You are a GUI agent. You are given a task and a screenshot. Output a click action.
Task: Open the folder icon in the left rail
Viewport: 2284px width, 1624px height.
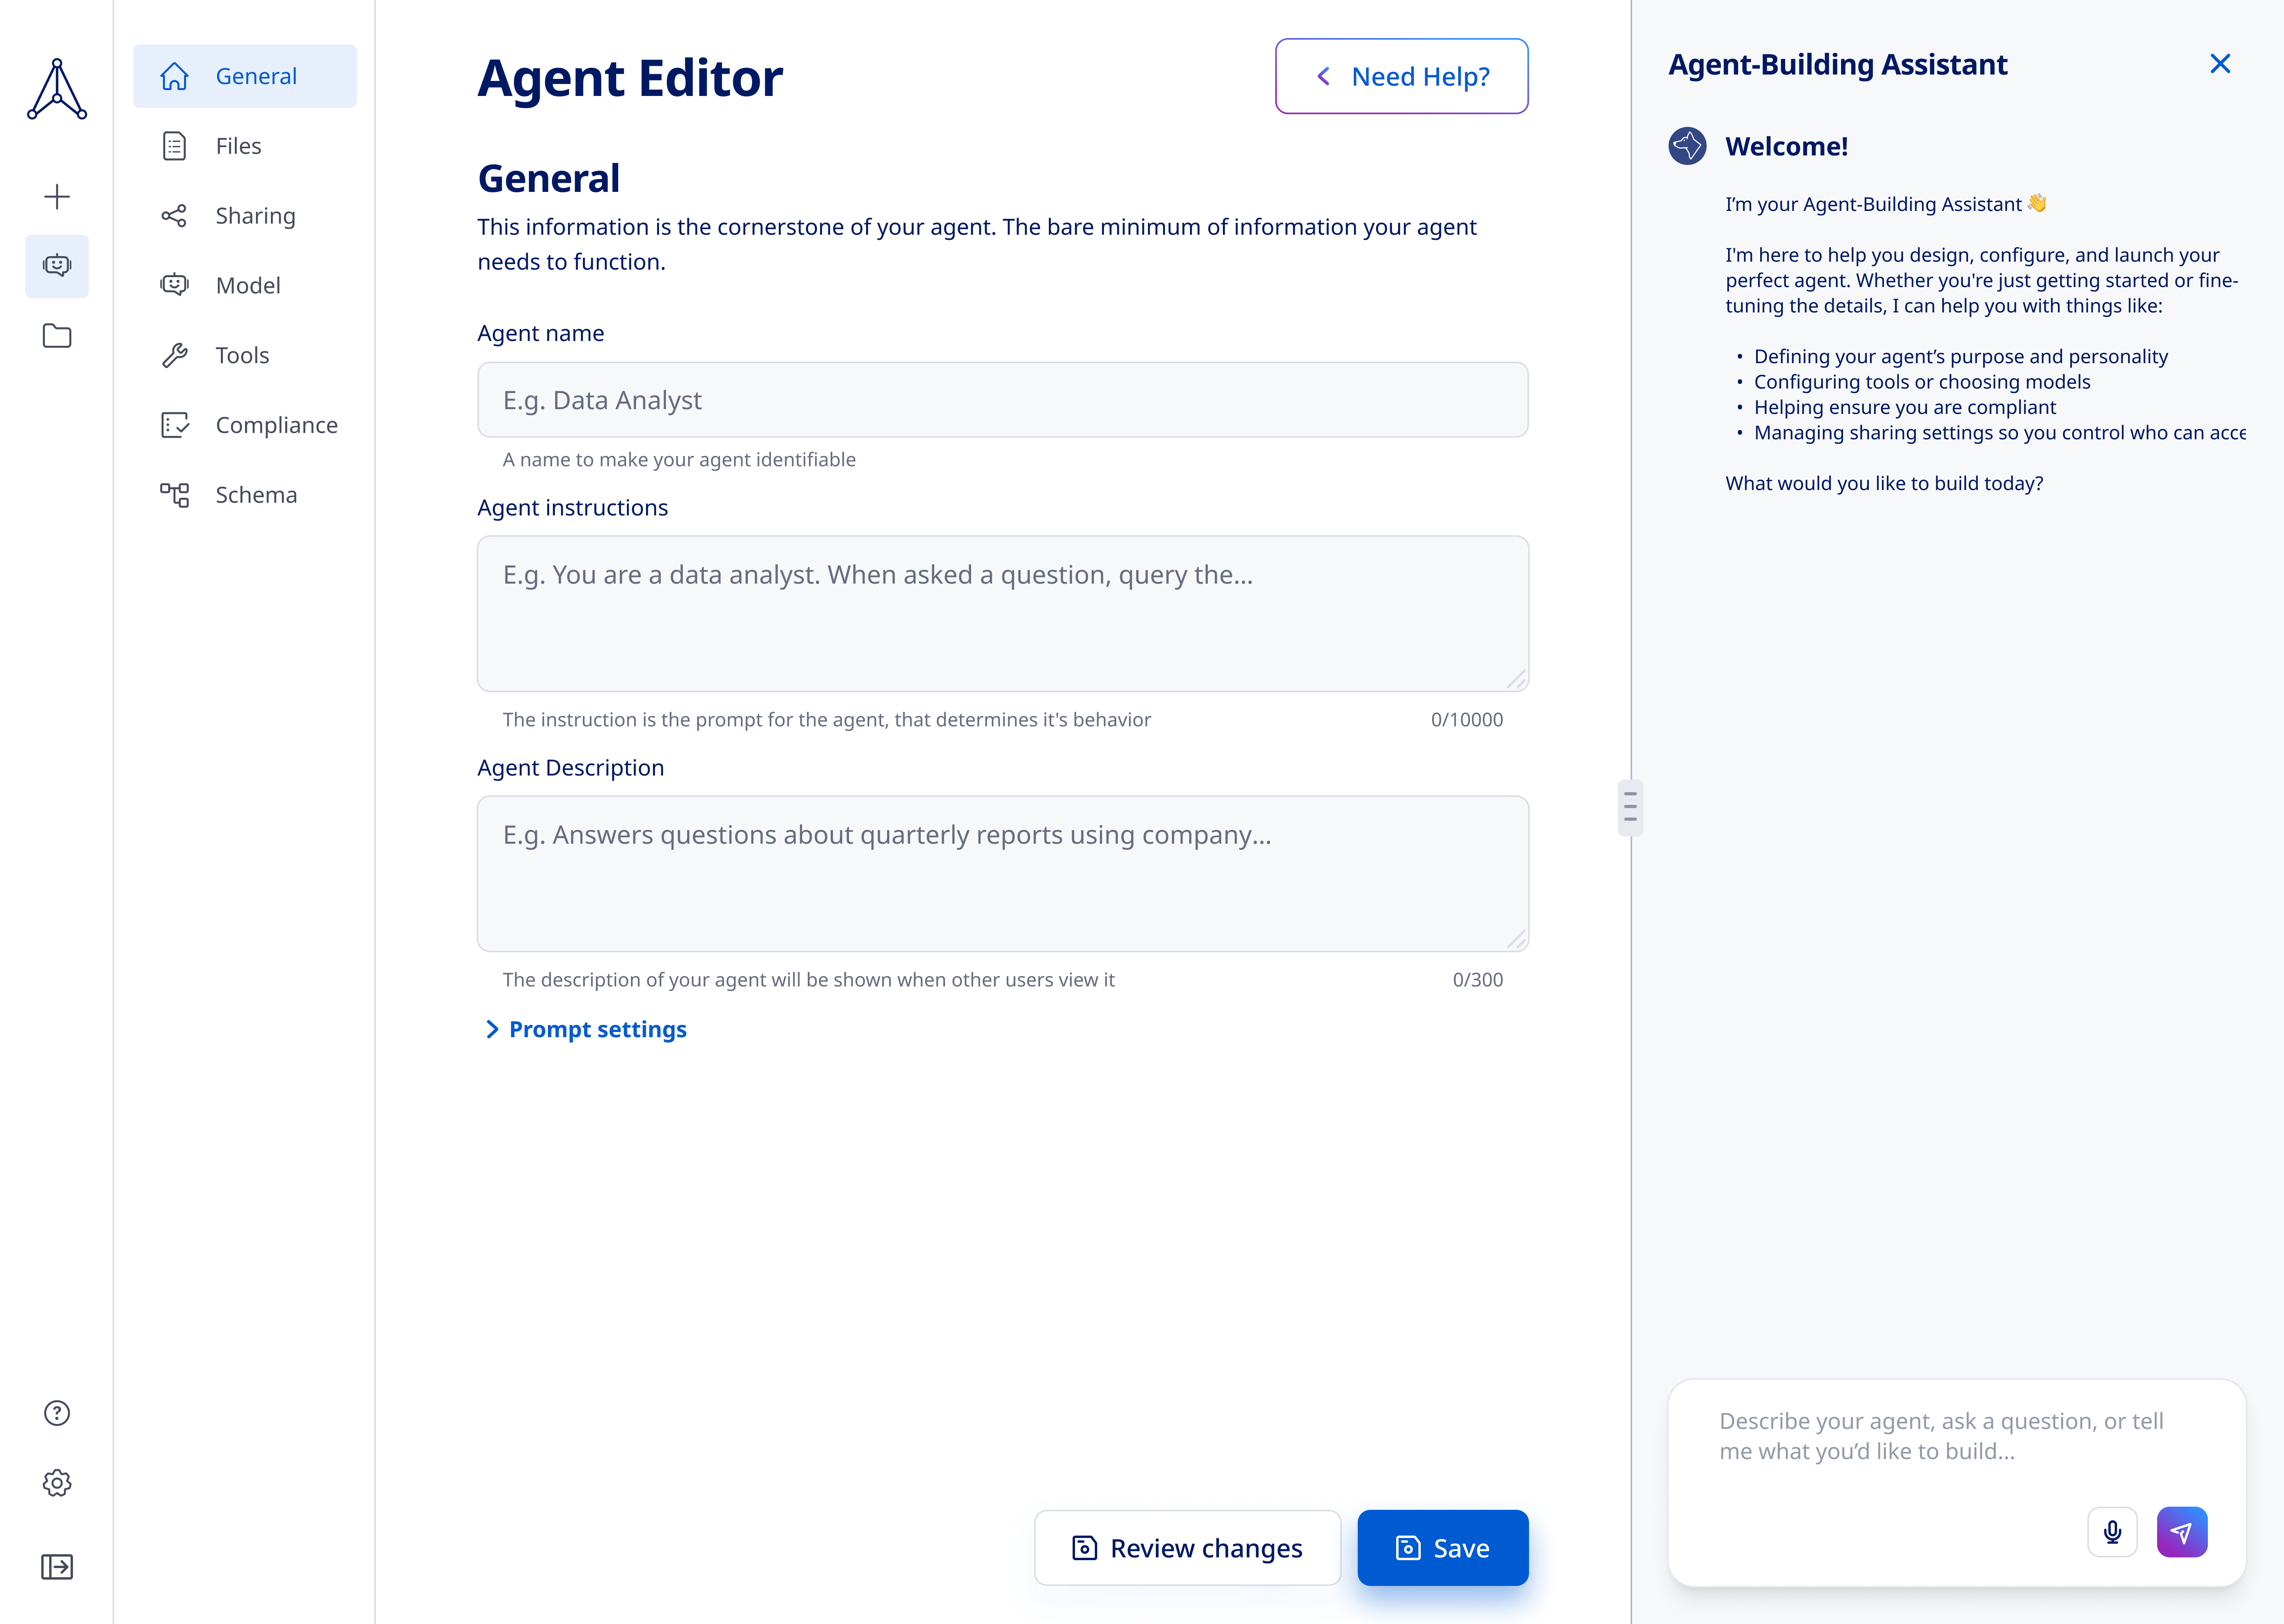click(x=57, y=336)
